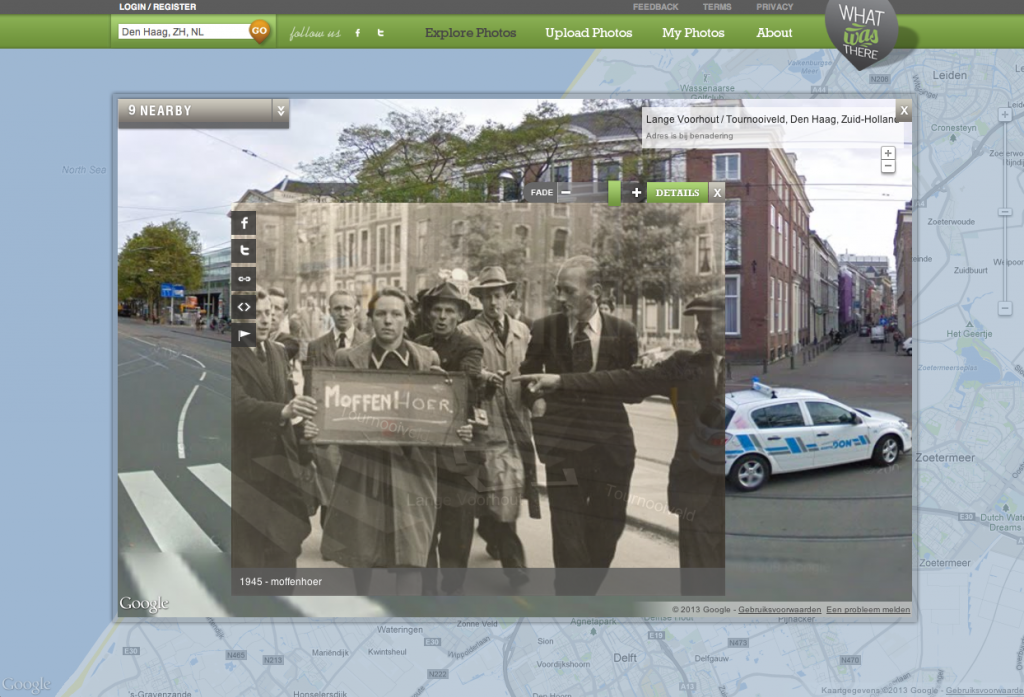
Task: Open the Twitter follow icon in the header
Action: tap(381, 33)
